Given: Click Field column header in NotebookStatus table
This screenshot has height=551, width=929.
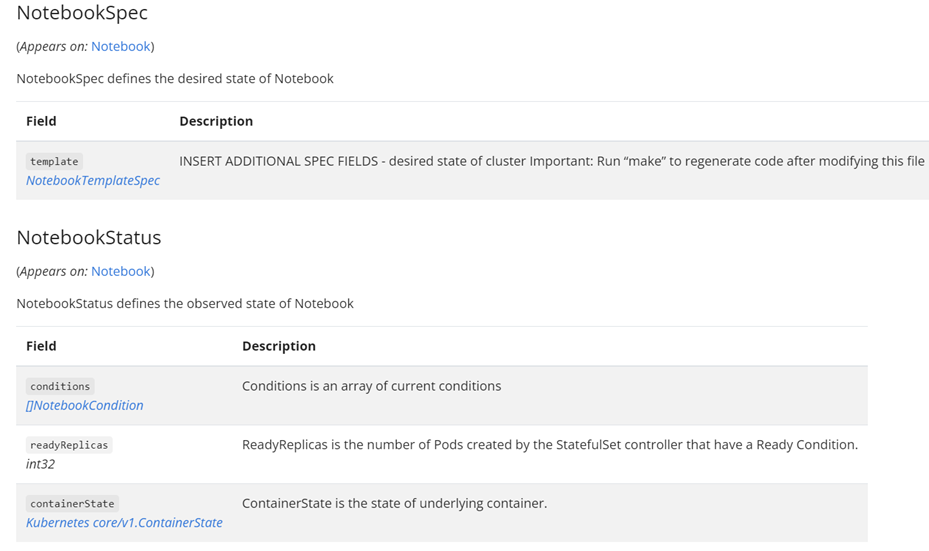Looking at the screenshot, I should click(41, 346).
